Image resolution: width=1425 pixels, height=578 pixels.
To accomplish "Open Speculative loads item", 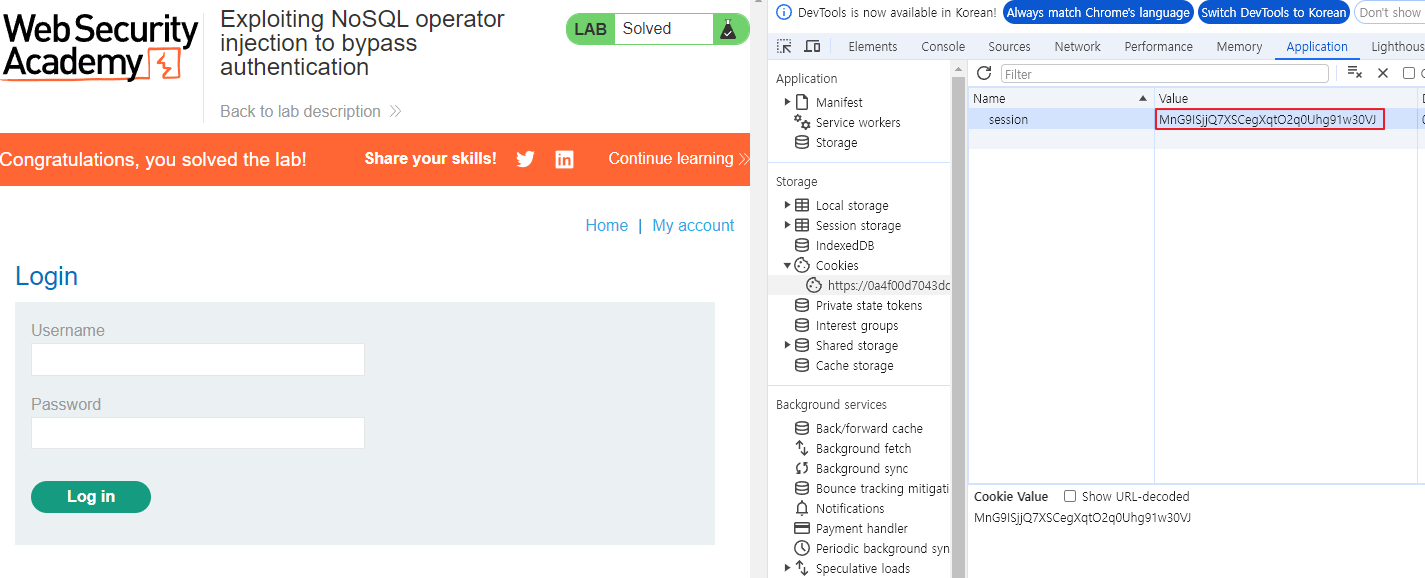I will pyautogui.click(x=863, y=568).
